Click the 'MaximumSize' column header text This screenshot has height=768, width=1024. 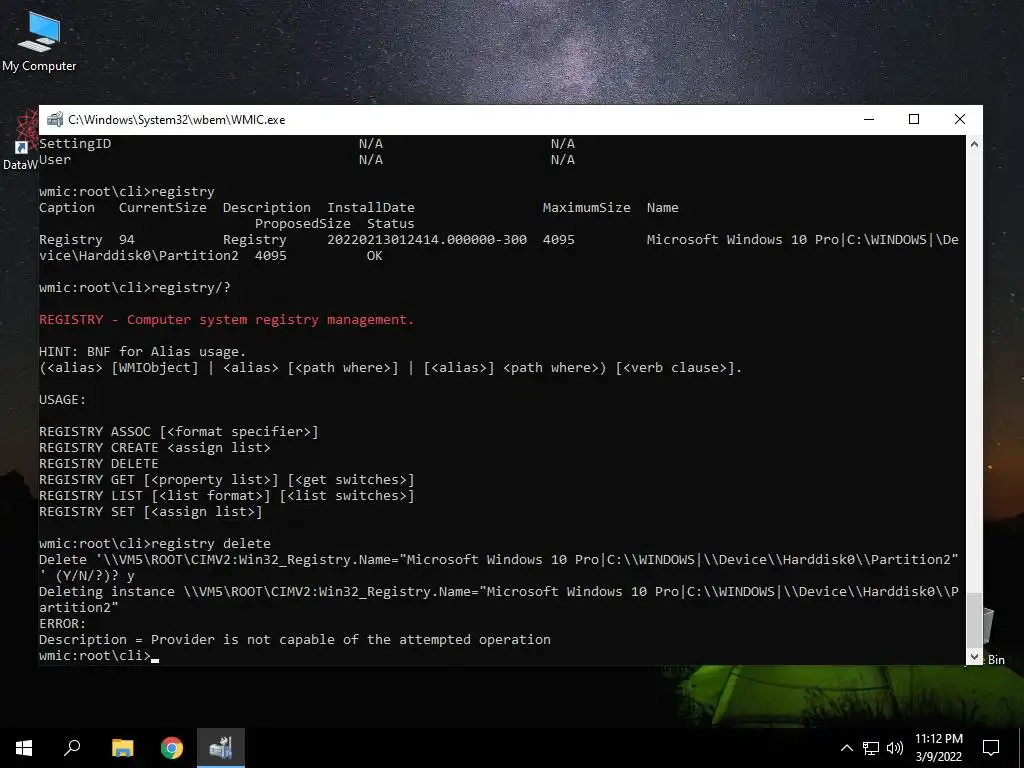pyautogui.click(x=586, y=208)
